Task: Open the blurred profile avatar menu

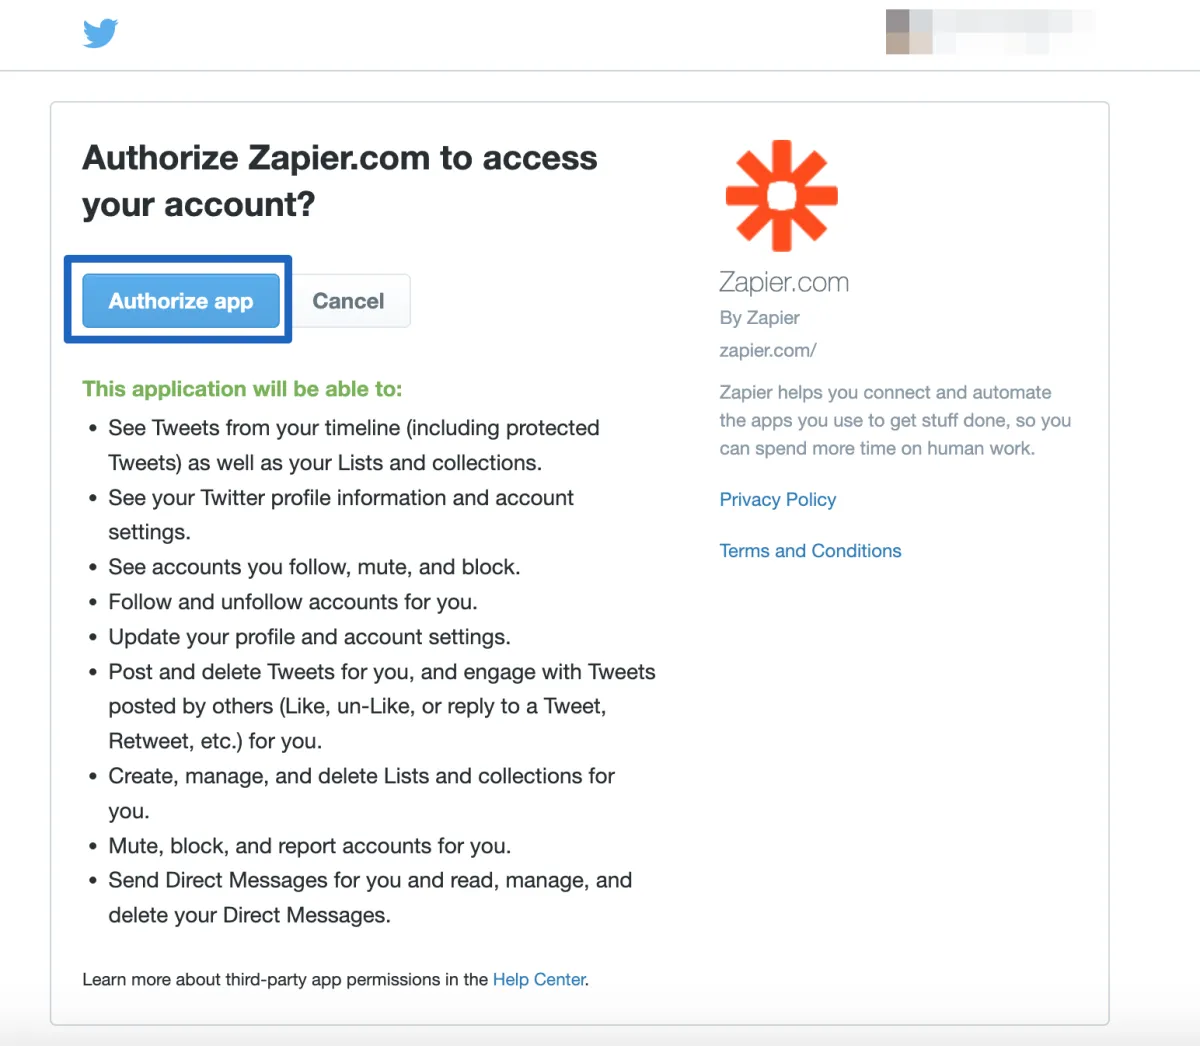Action: (909, 32)
